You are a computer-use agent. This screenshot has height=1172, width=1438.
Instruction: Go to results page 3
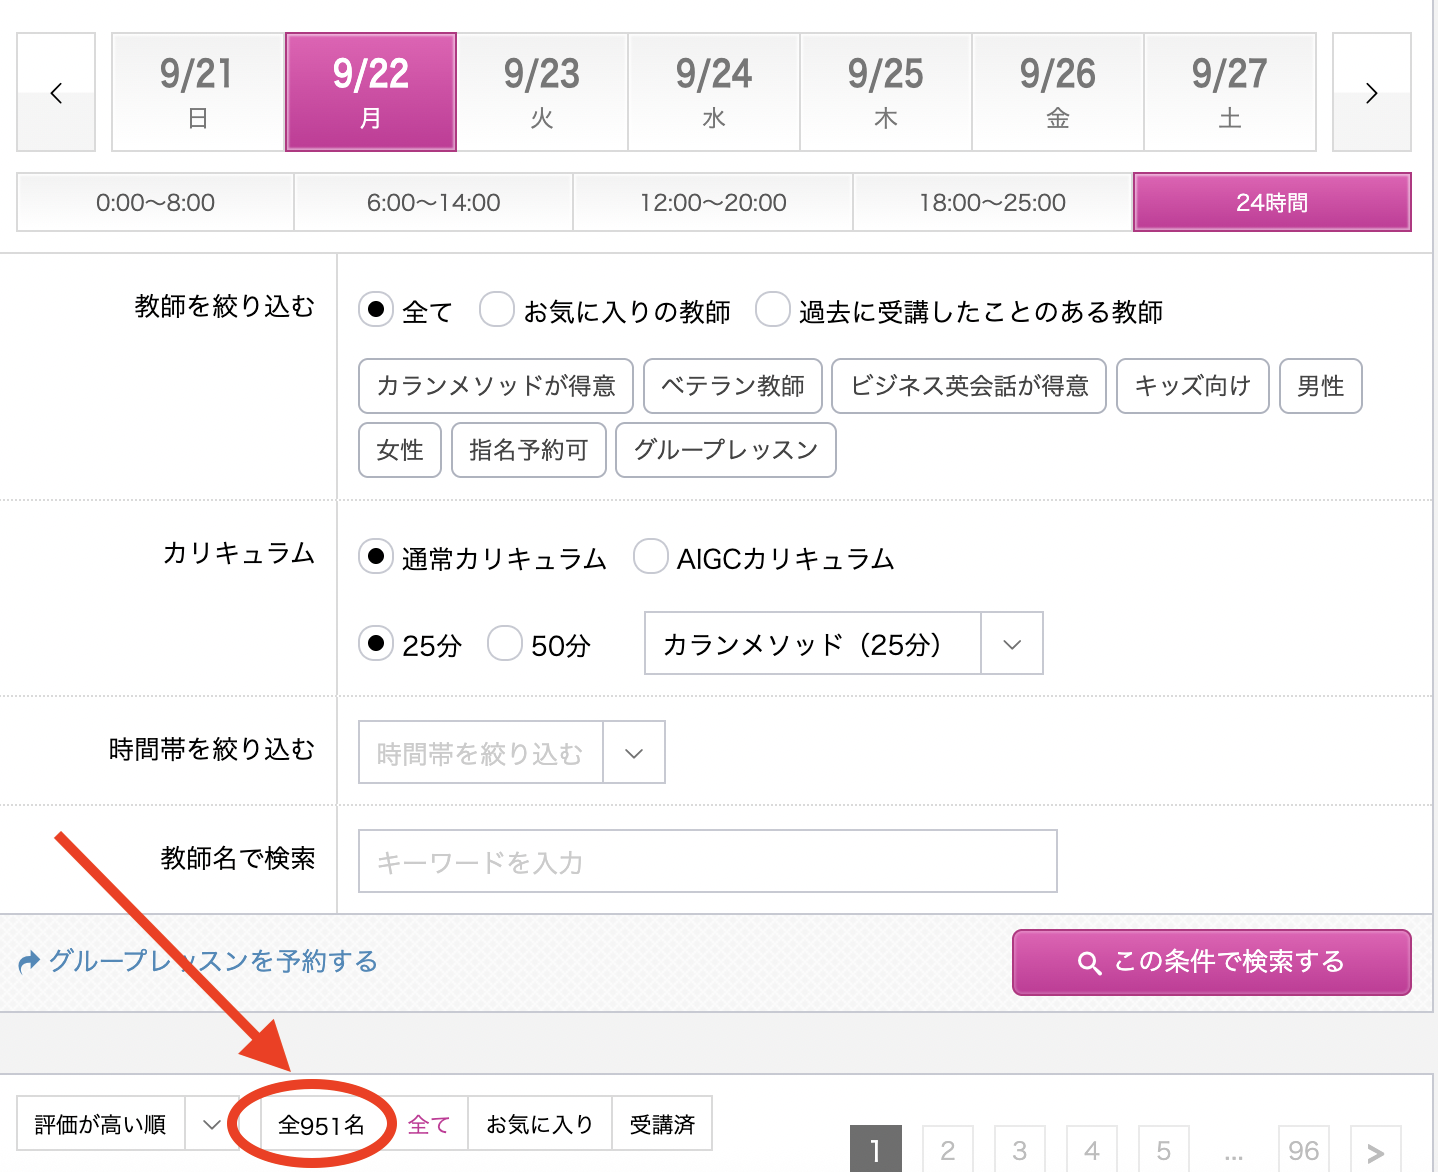1019,1151
